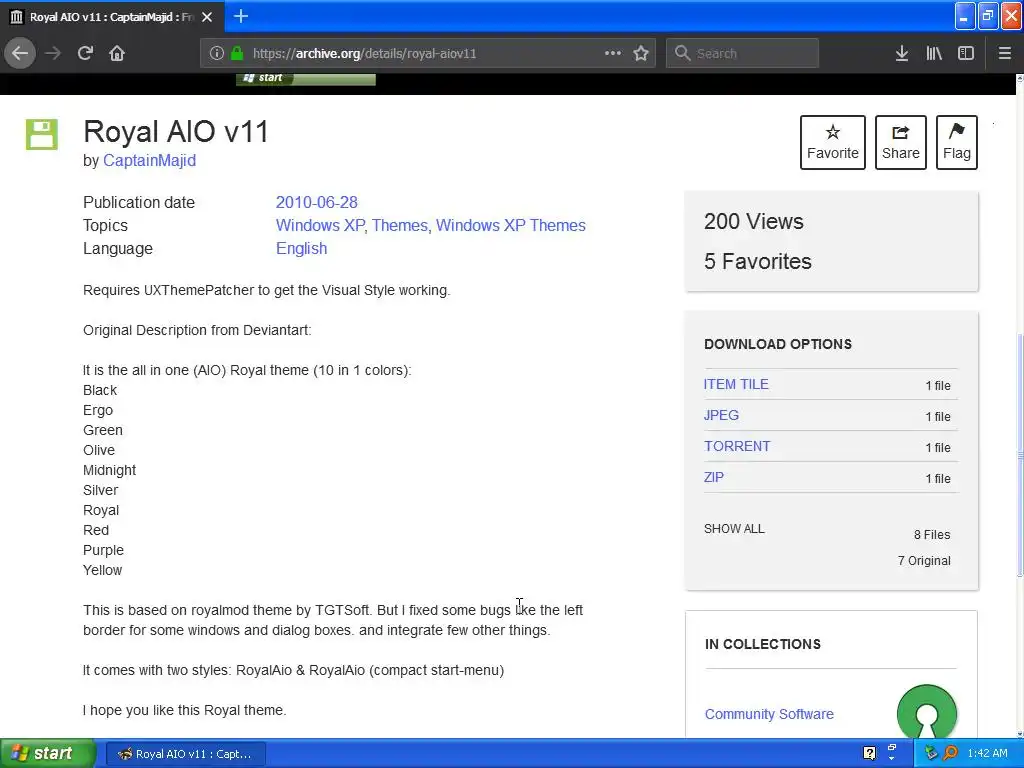Screen dimensions: 1024x768
Task: Click the green arrow tray icon
Action: pos(931,753)
